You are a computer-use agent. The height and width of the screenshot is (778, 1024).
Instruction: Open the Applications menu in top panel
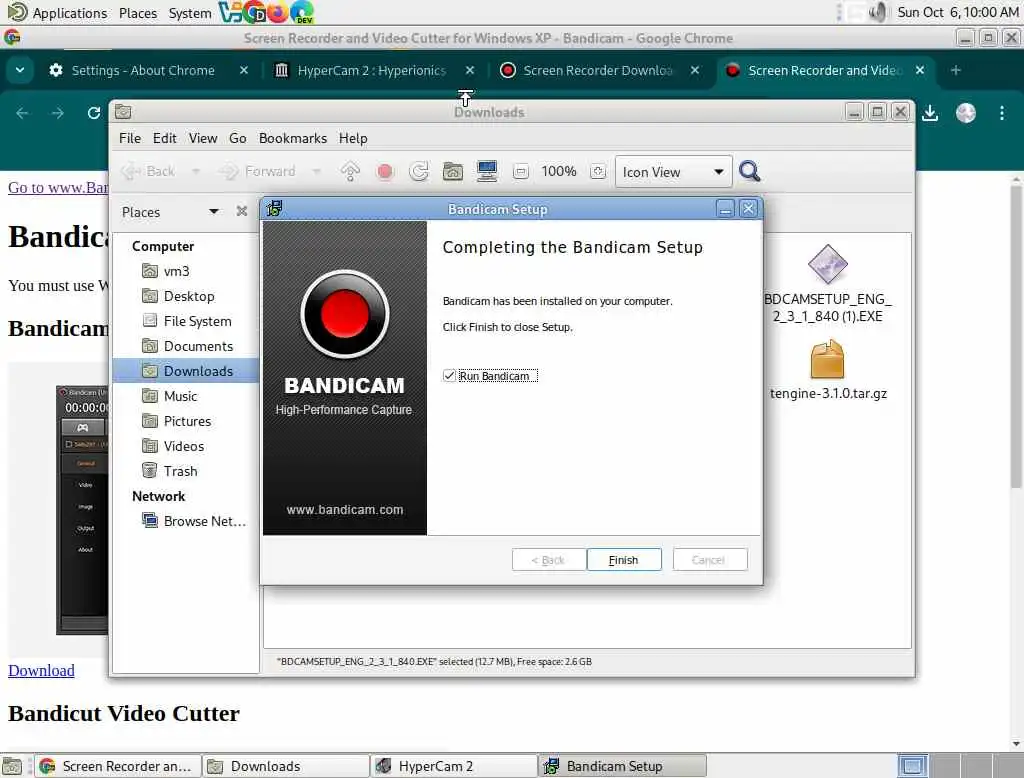click(x=70, y=12)
